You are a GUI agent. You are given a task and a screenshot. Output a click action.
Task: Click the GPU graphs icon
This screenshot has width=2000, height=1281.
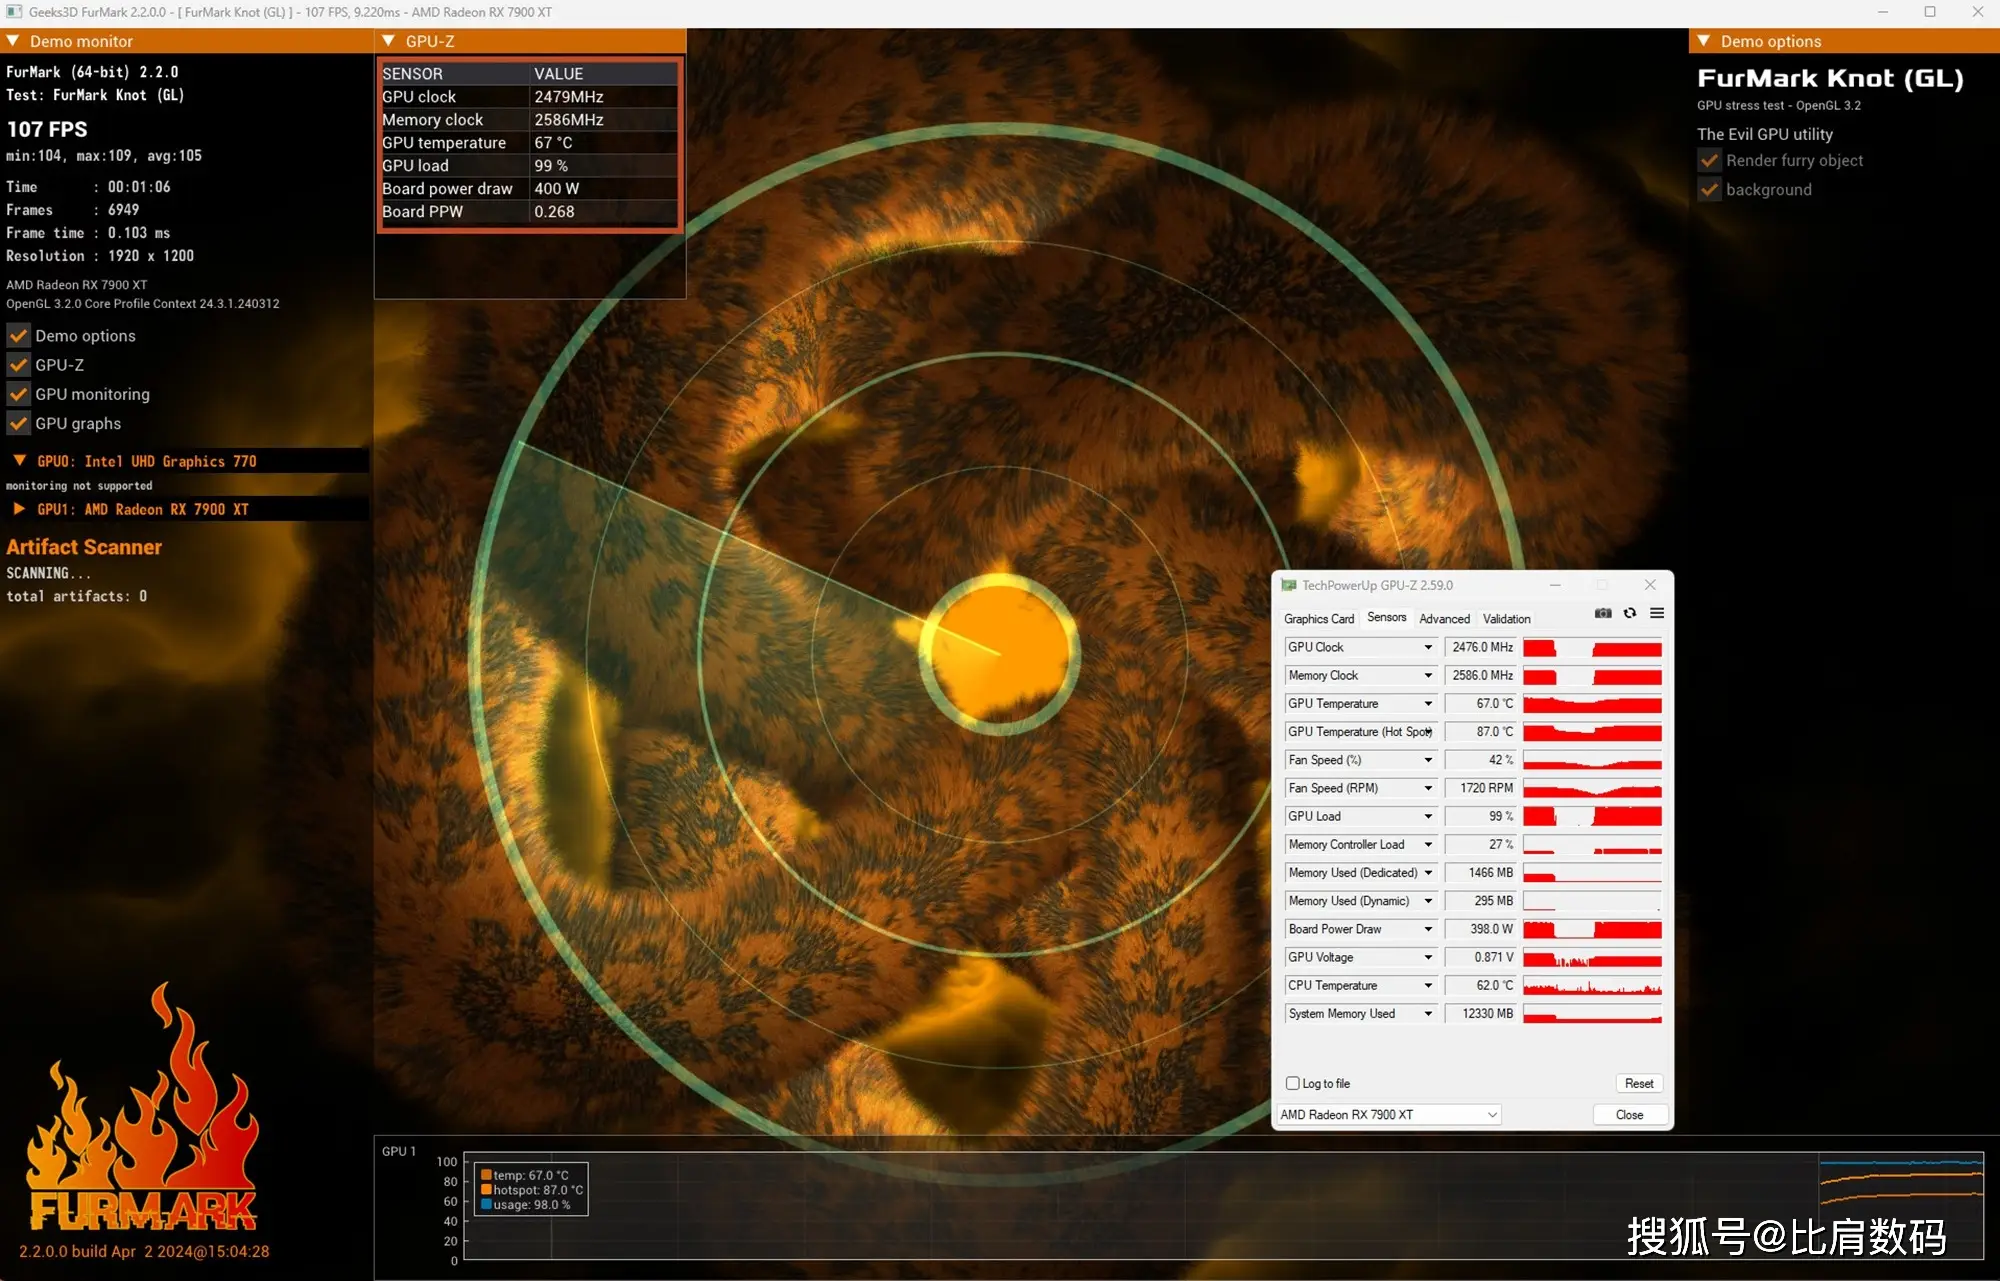tap(20, 423)
